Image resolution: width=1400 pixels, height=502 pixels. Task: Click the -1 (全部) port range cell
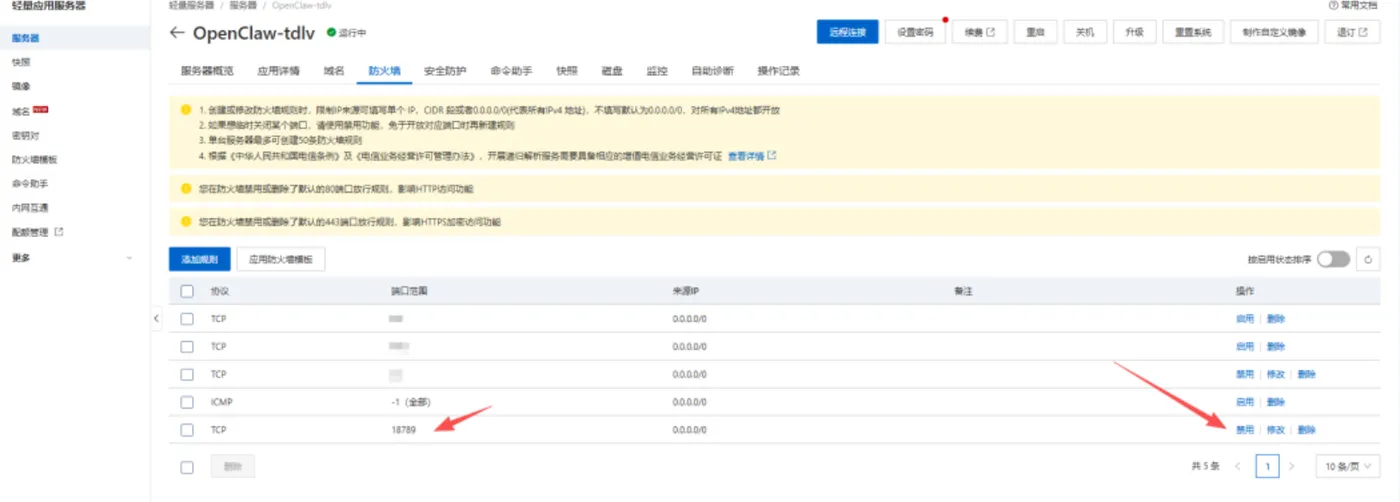point(412,402)
